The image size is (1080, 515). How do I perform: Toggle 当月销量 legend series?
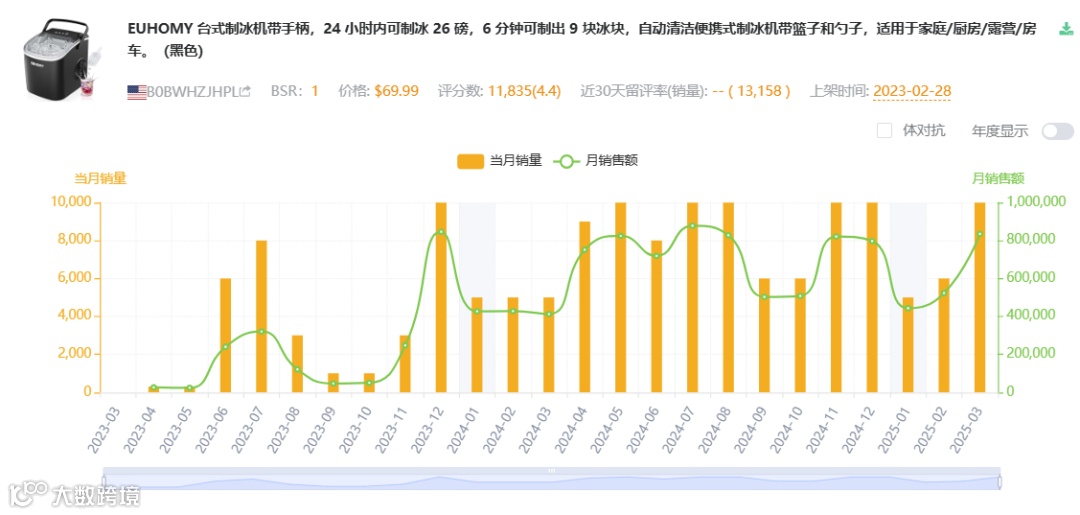(499, 161)
